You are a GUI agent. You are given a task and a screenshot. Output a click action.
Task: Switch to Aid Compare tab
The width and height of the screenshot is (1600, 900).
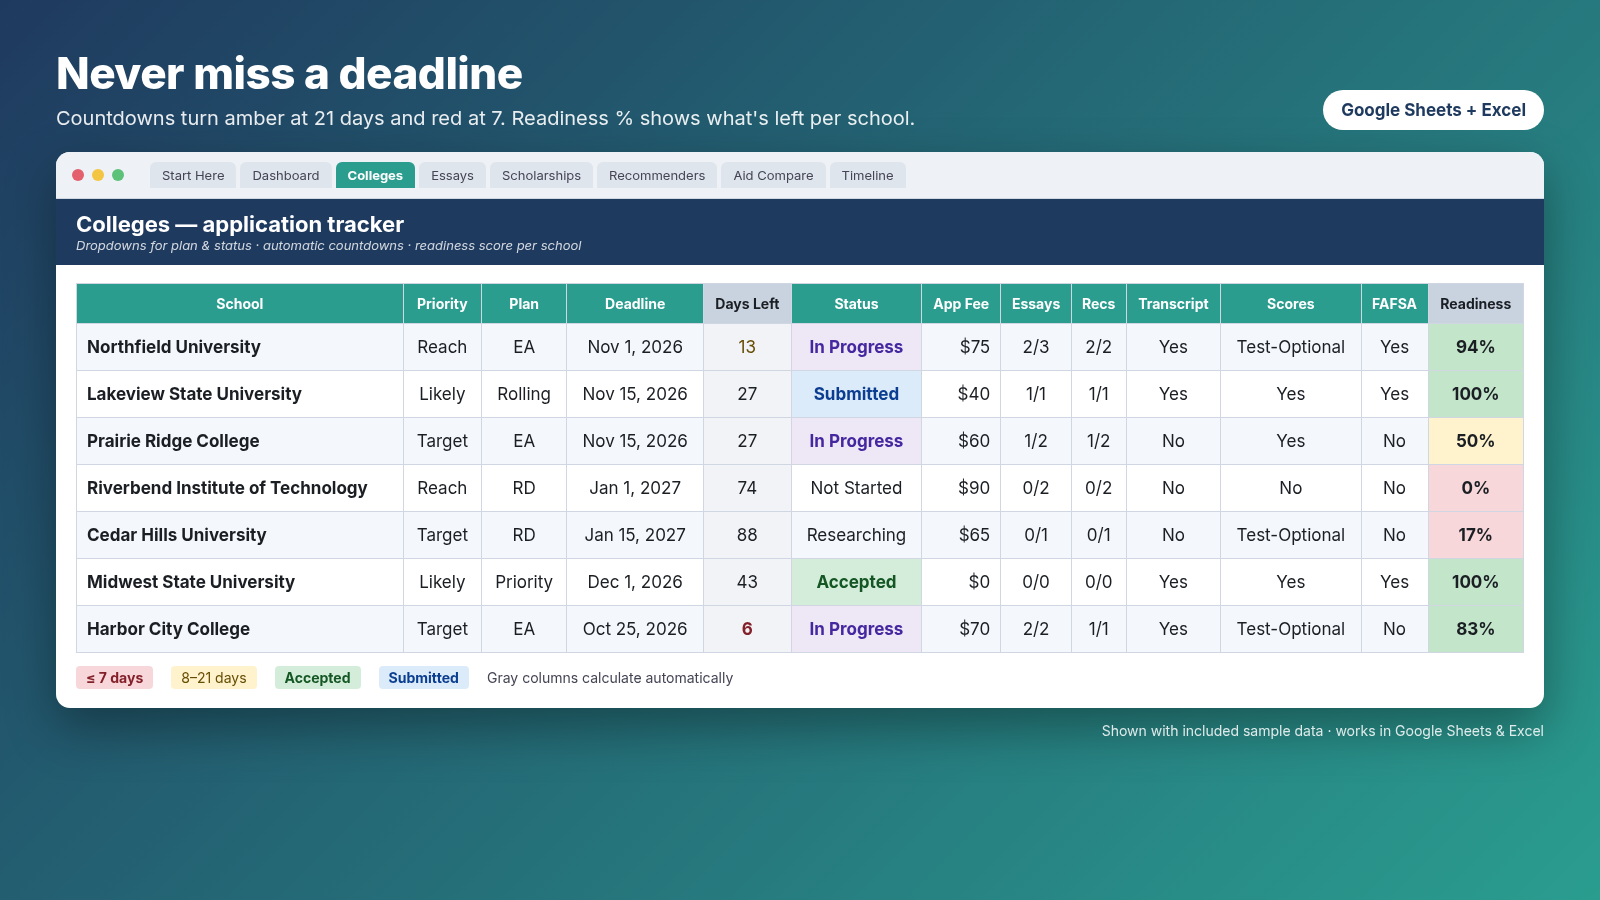coord(773,175)
